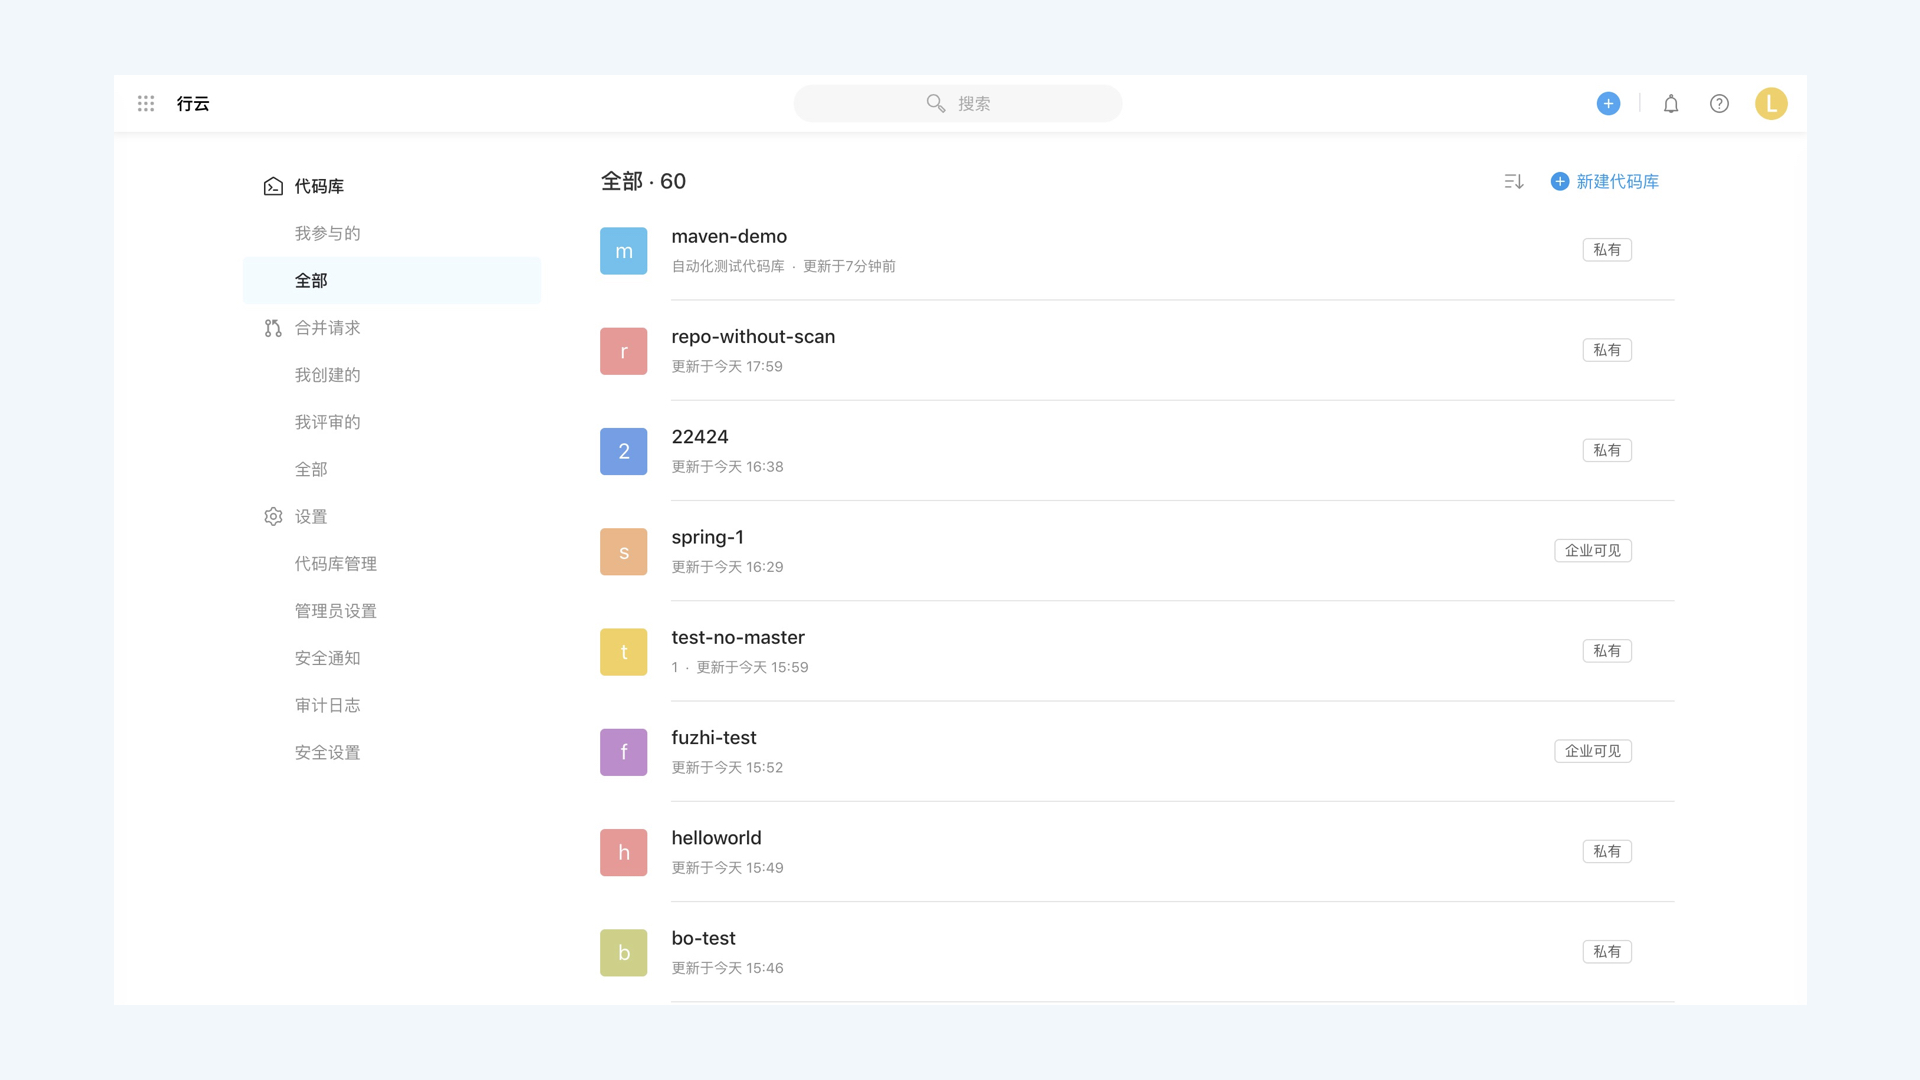Click 私有 tag on test-no-master row
1920x1080 pixels.
[x=1607, y=651]
